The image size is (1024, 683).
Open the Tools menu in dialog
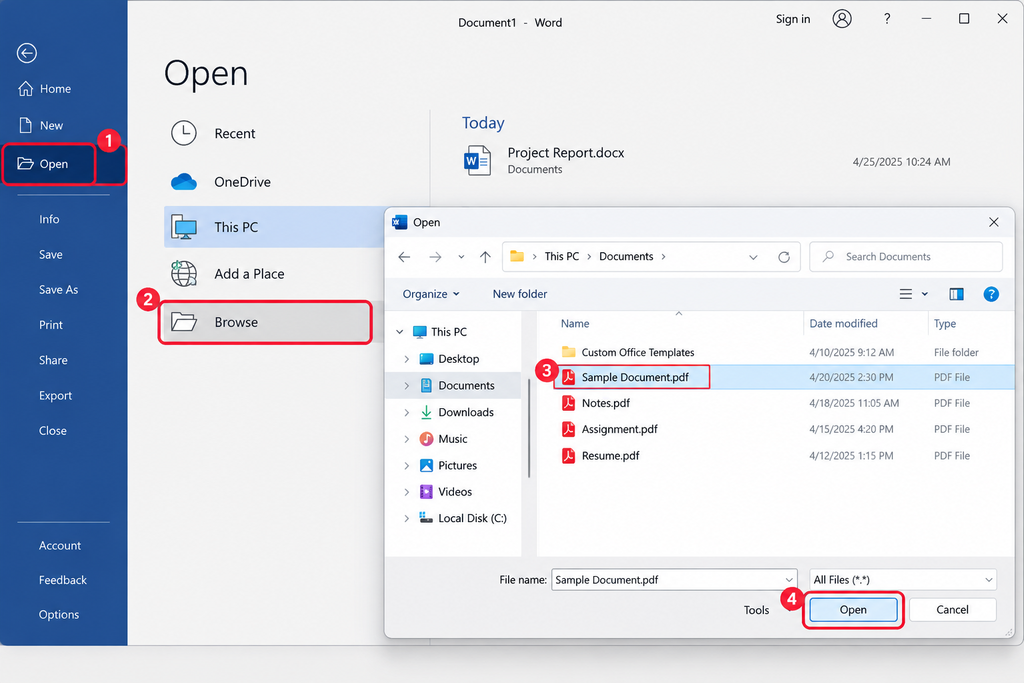click(756, 611)
